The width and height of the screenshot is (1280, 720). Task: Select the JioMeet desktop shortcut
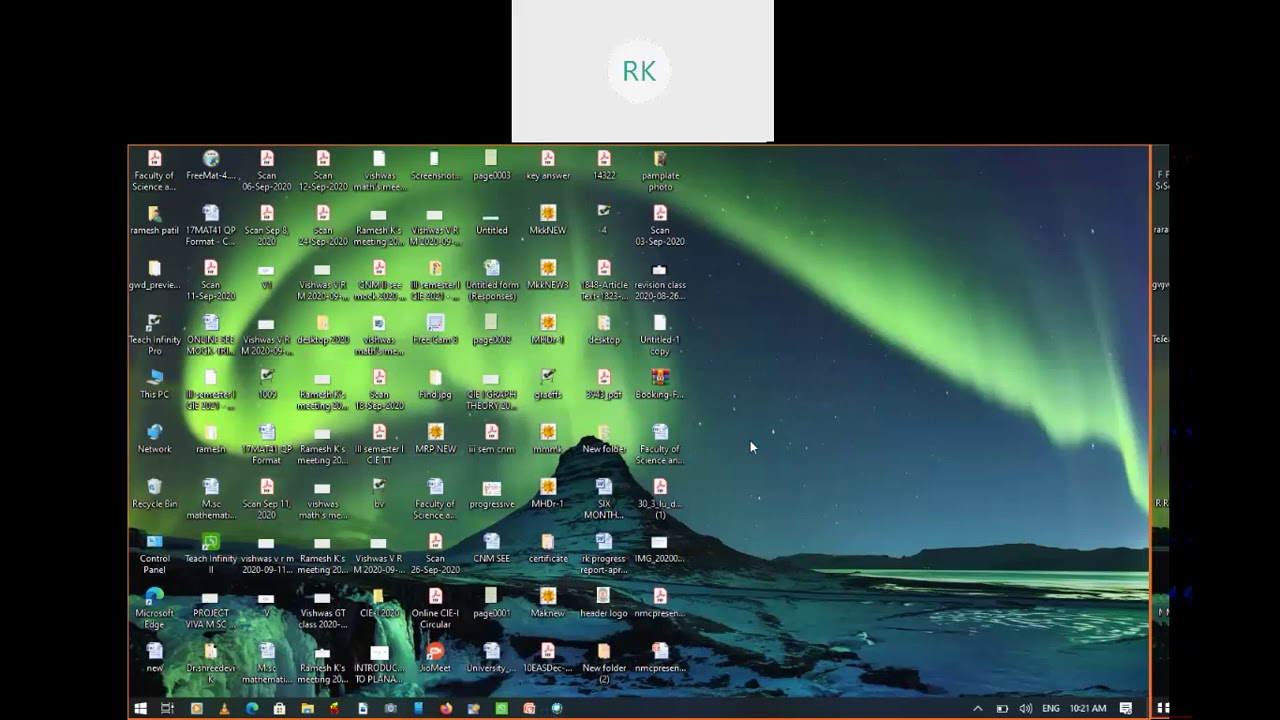click(x=435, y=658)
